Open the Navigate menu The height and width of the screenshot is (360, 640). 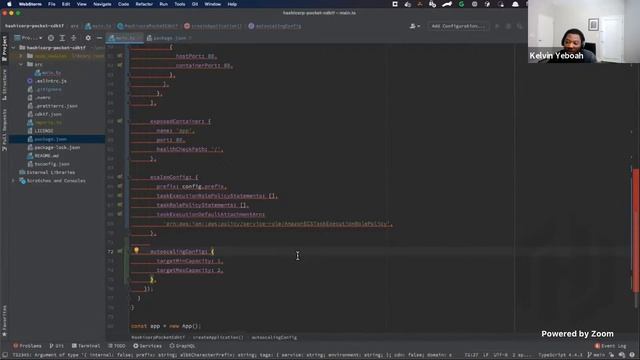coord(102,4)
